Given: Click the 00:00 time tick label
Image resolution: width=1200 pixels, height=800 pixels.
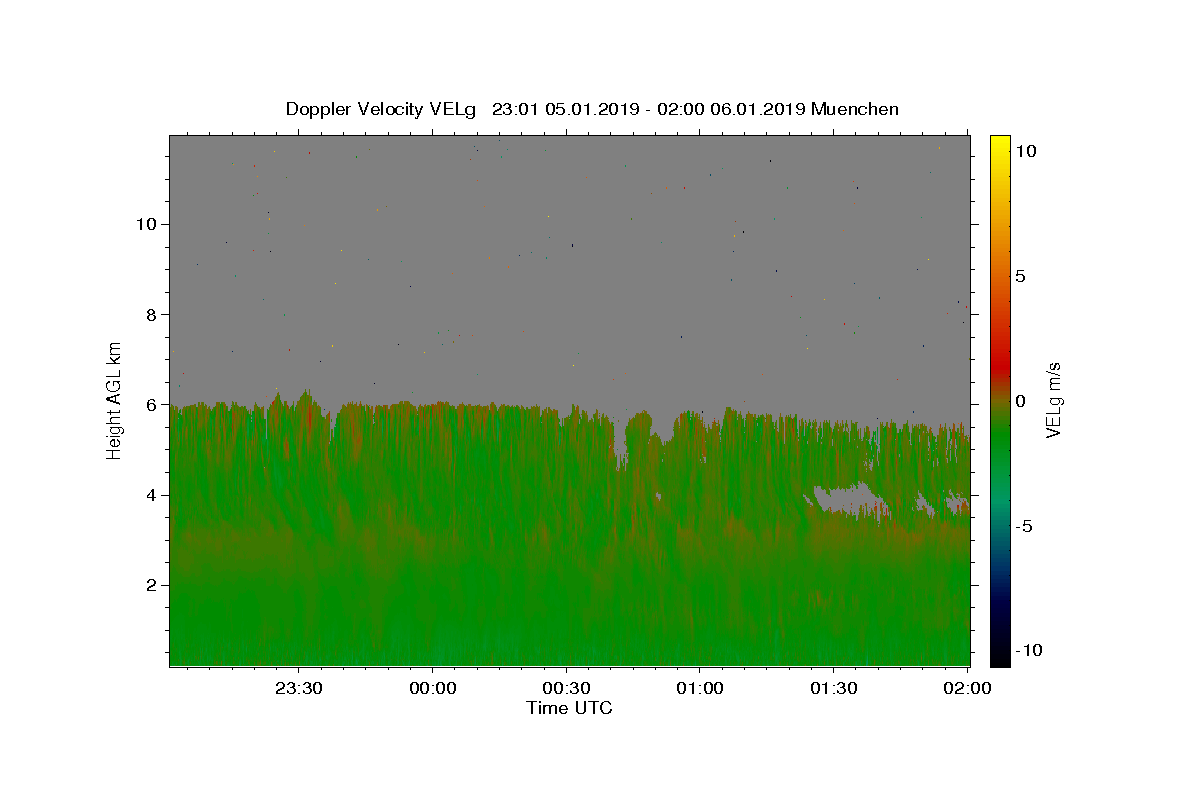Looking at the screenshot, I should (x=433, y=688).
